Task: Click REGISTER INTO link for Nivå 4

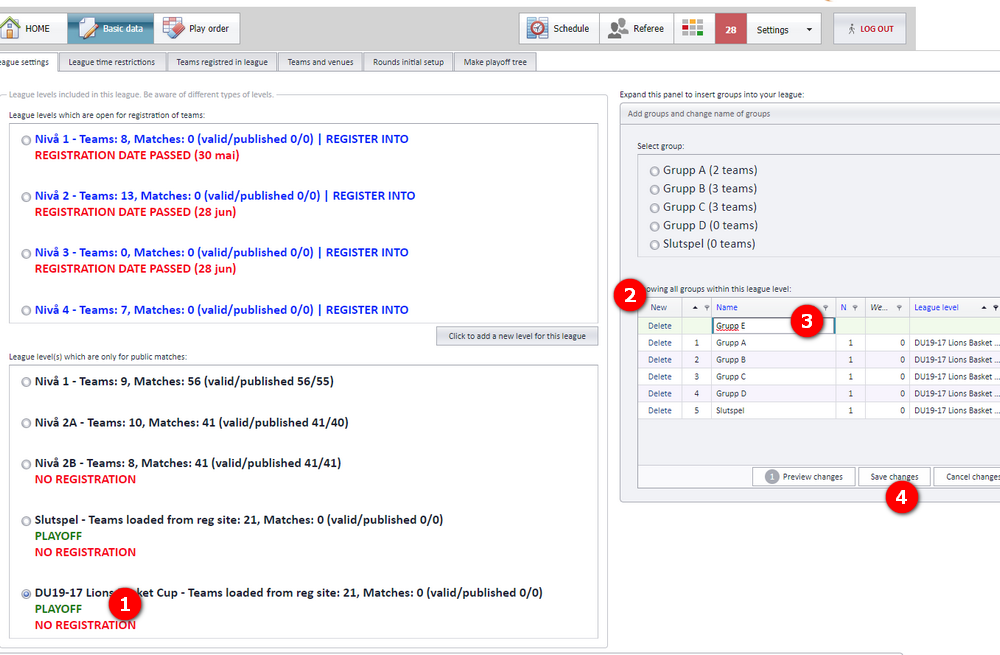Action: click(367, 310)
